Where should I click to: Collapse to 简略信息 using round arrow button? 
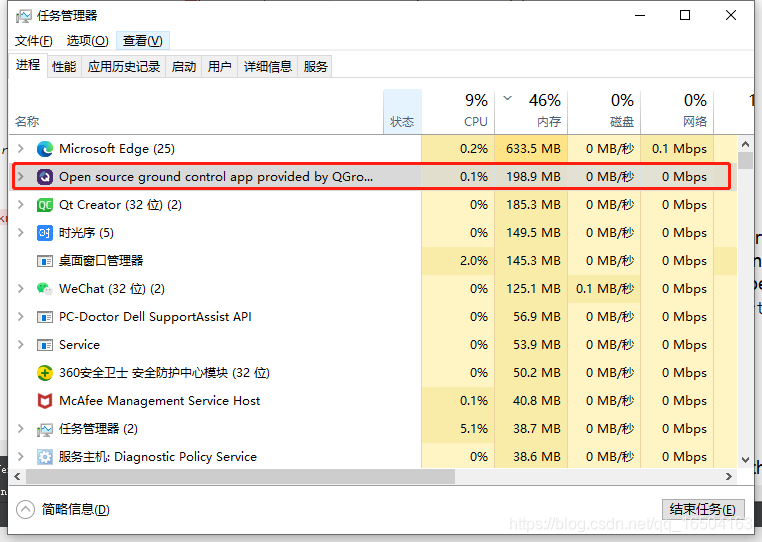pyautogui.click(x=25, y=509)
